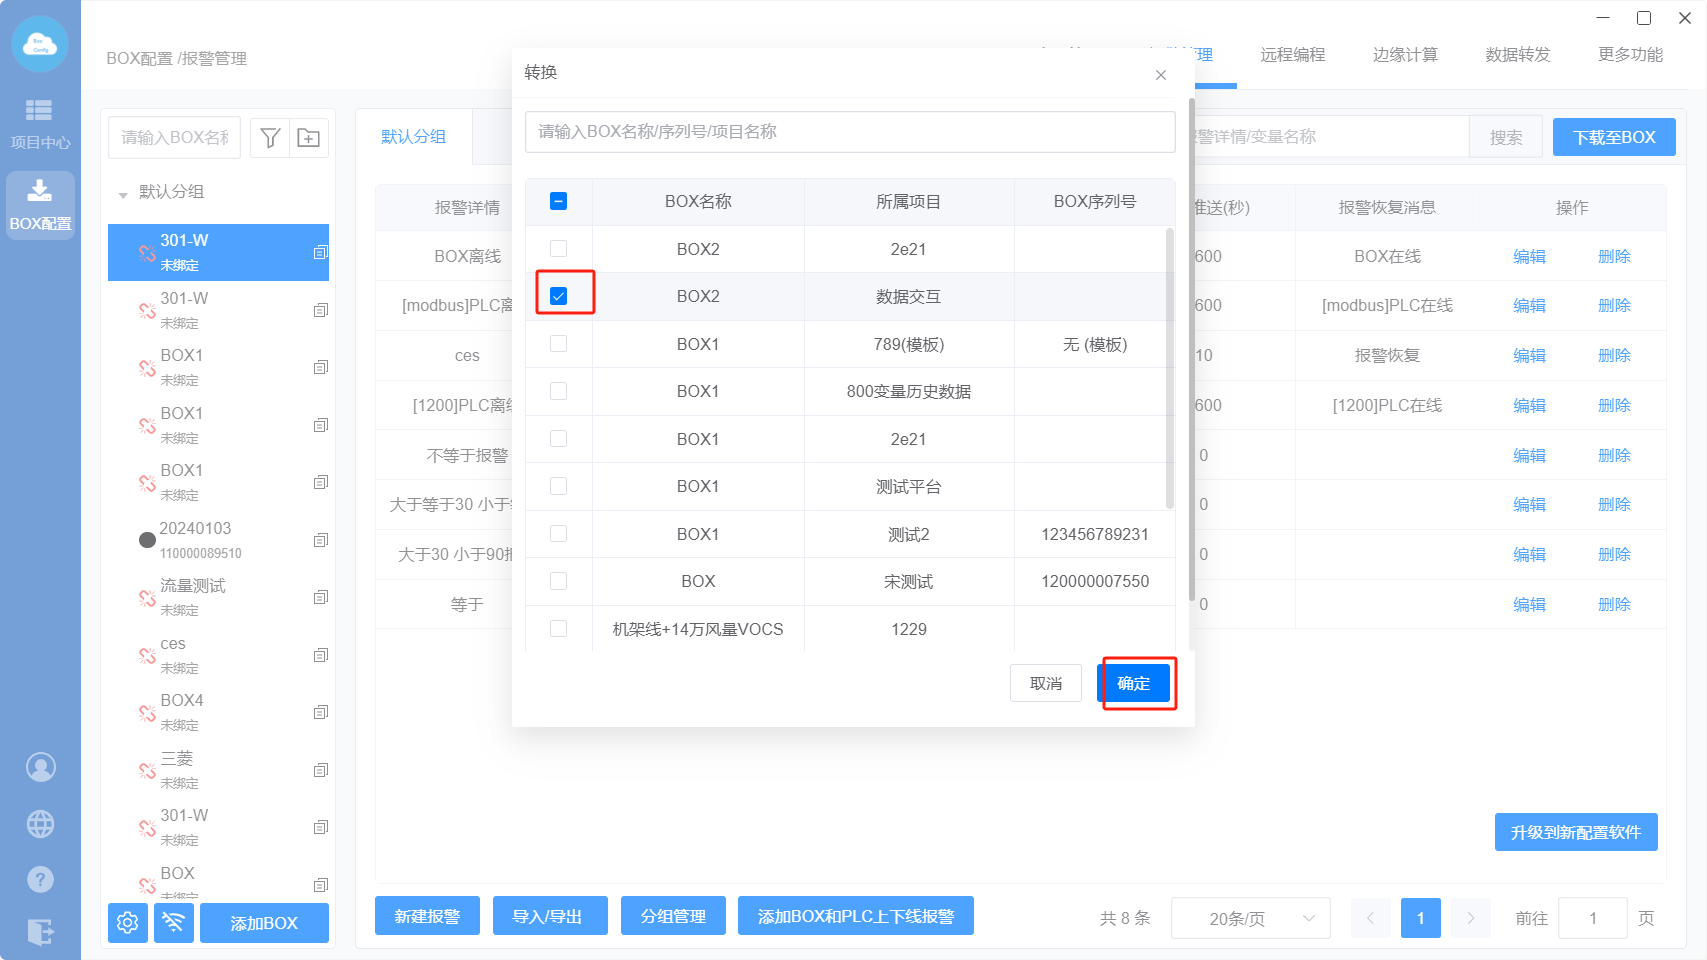Open the user account icon
This screenshot has height=960, width=1707.
tap(40, 767)
